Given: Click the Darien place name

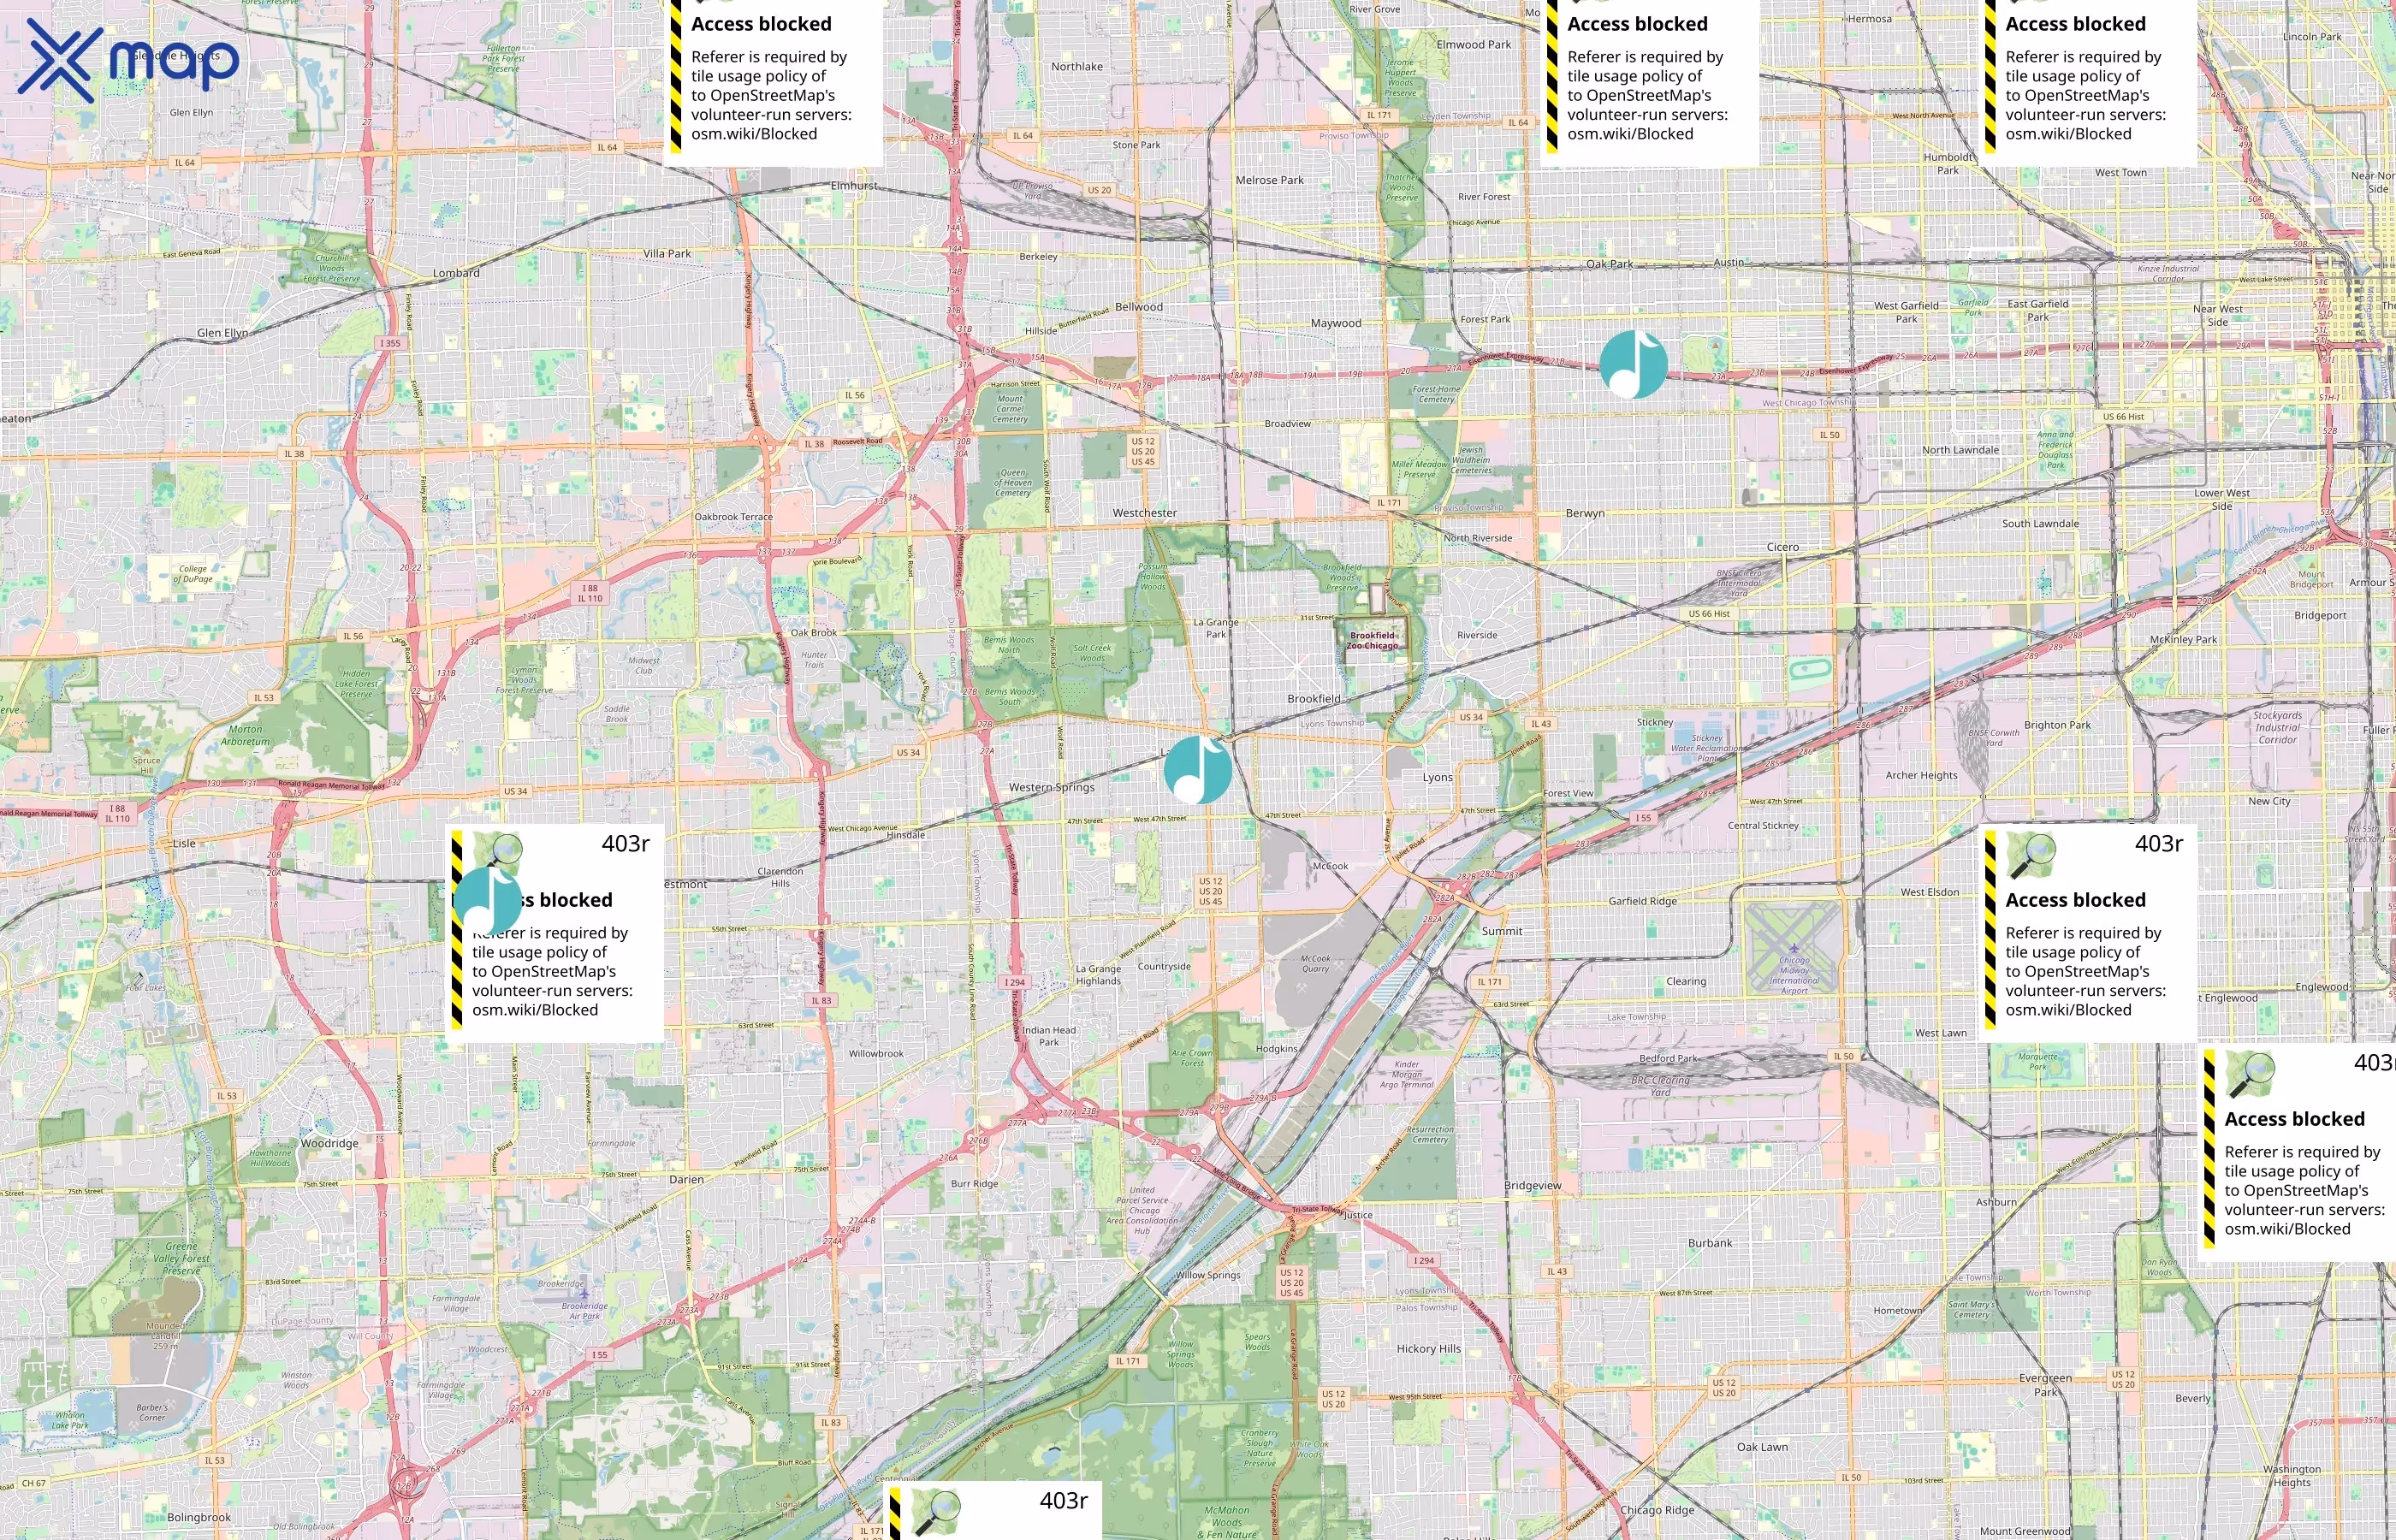Looking at the screenshot, I should [x=686, y=1179].
